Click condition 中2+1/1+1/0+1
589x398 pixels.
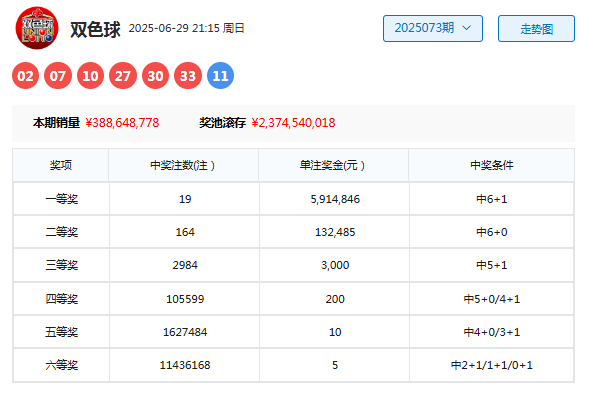point(492,365)
